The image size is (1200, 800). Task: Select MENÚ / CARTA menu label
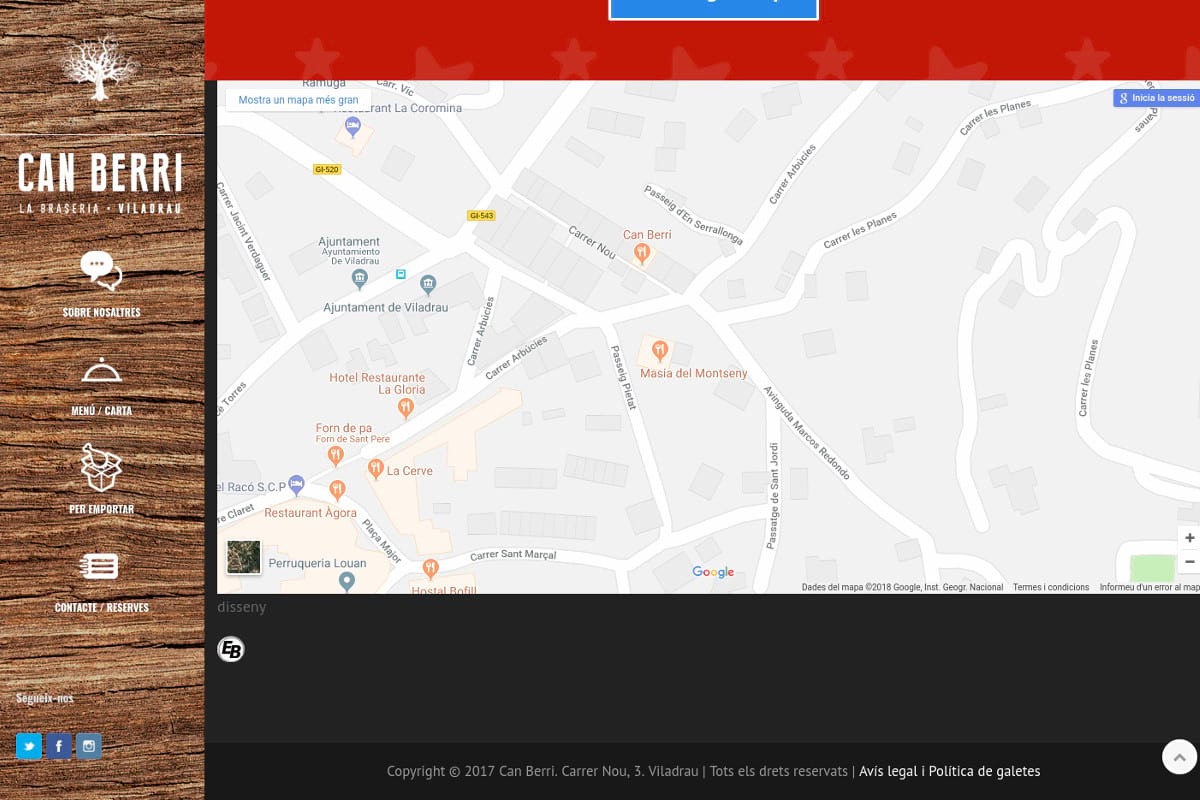tap(101, 411)
